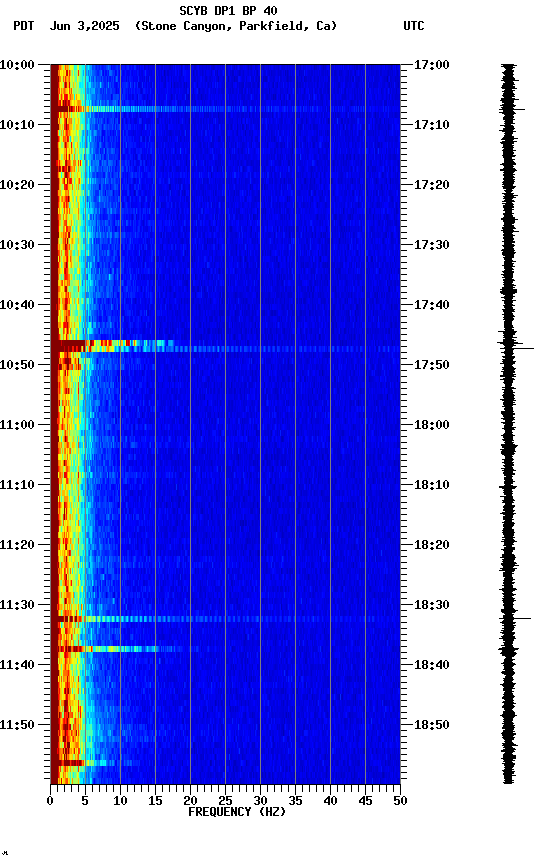Click the '10:40' PDT time label
This screenshot has height=864, width=552.
tap(17, 305)
